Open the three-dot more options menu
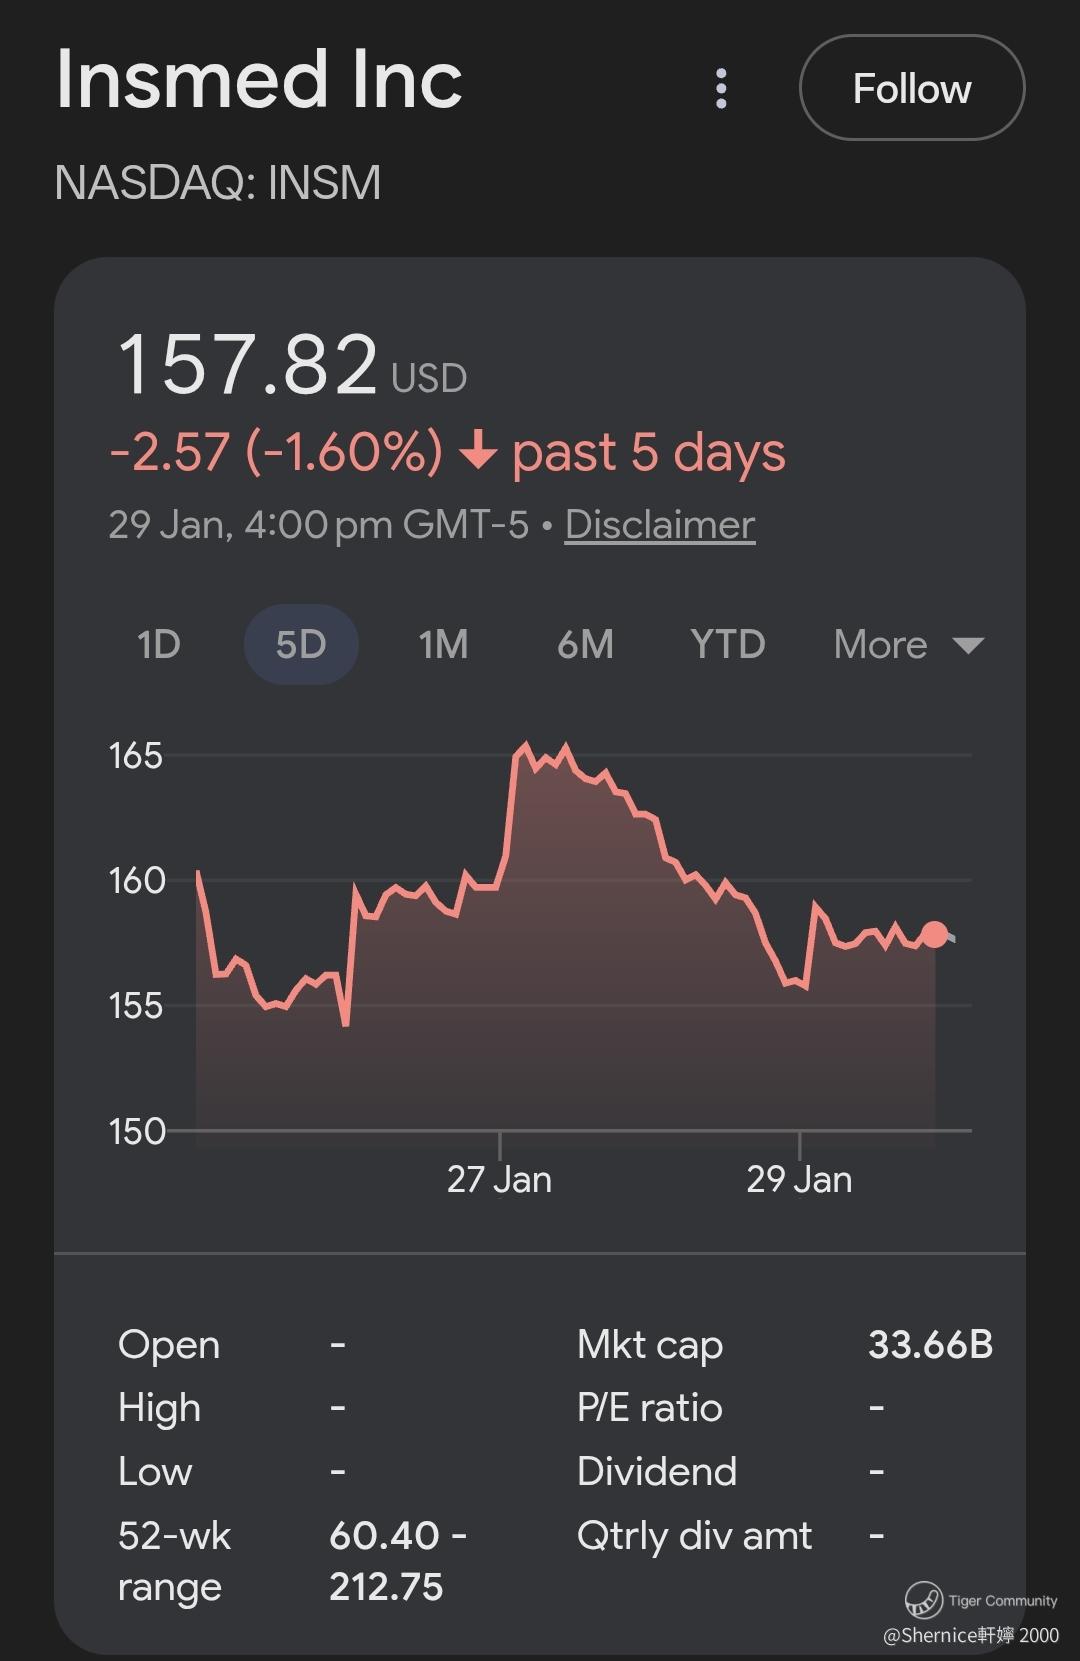This screenshot has height=1661, width=1080. click(721, 89)
